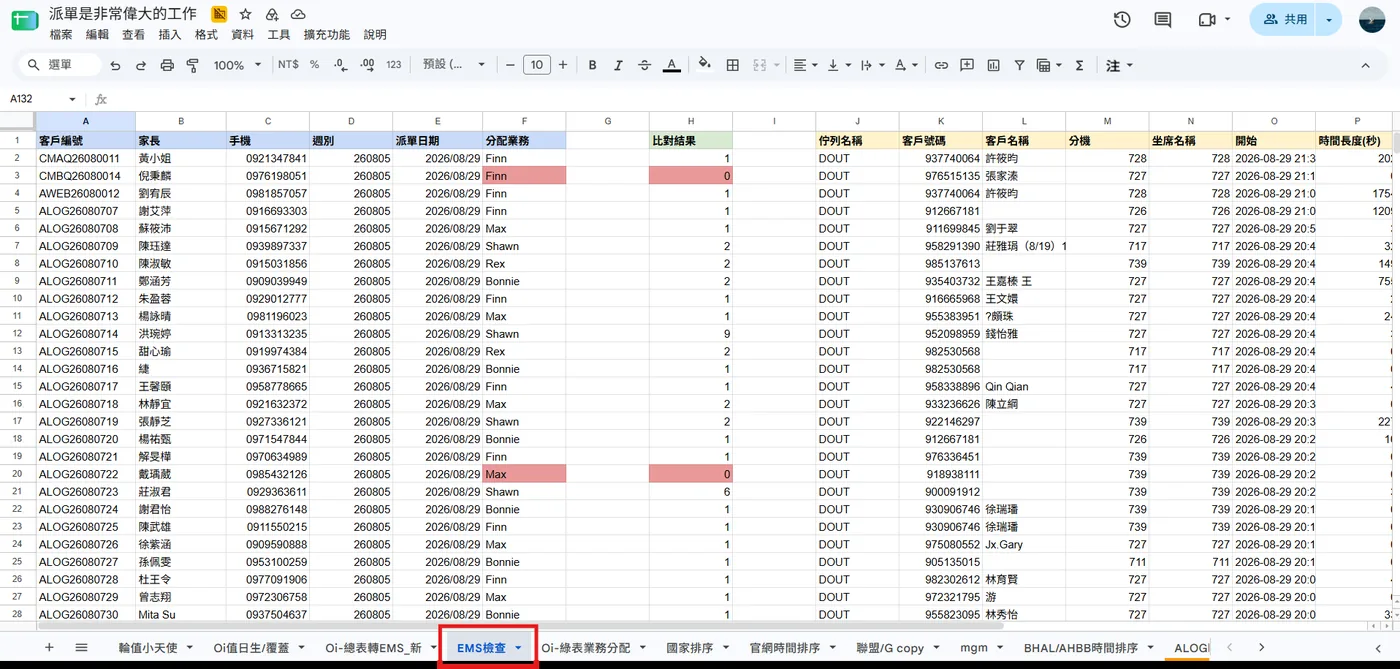
Task: Open filter views dropdown
Action: tap(1049, 65)
